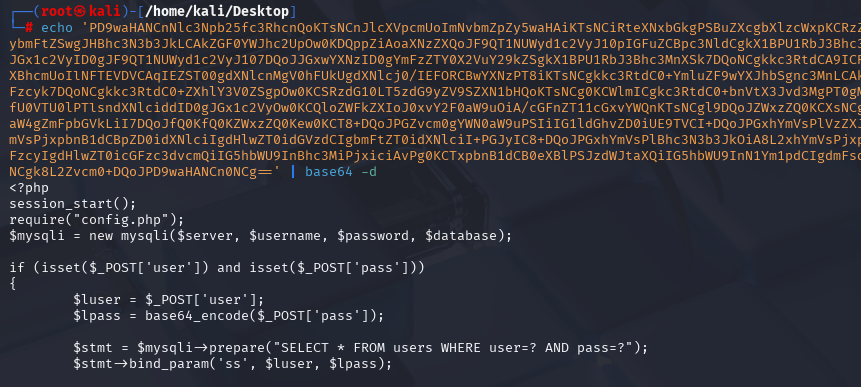The height and width of the screenshot is (387, 861).
Task: Click the pipe character before base64
Action: (293, 172)
